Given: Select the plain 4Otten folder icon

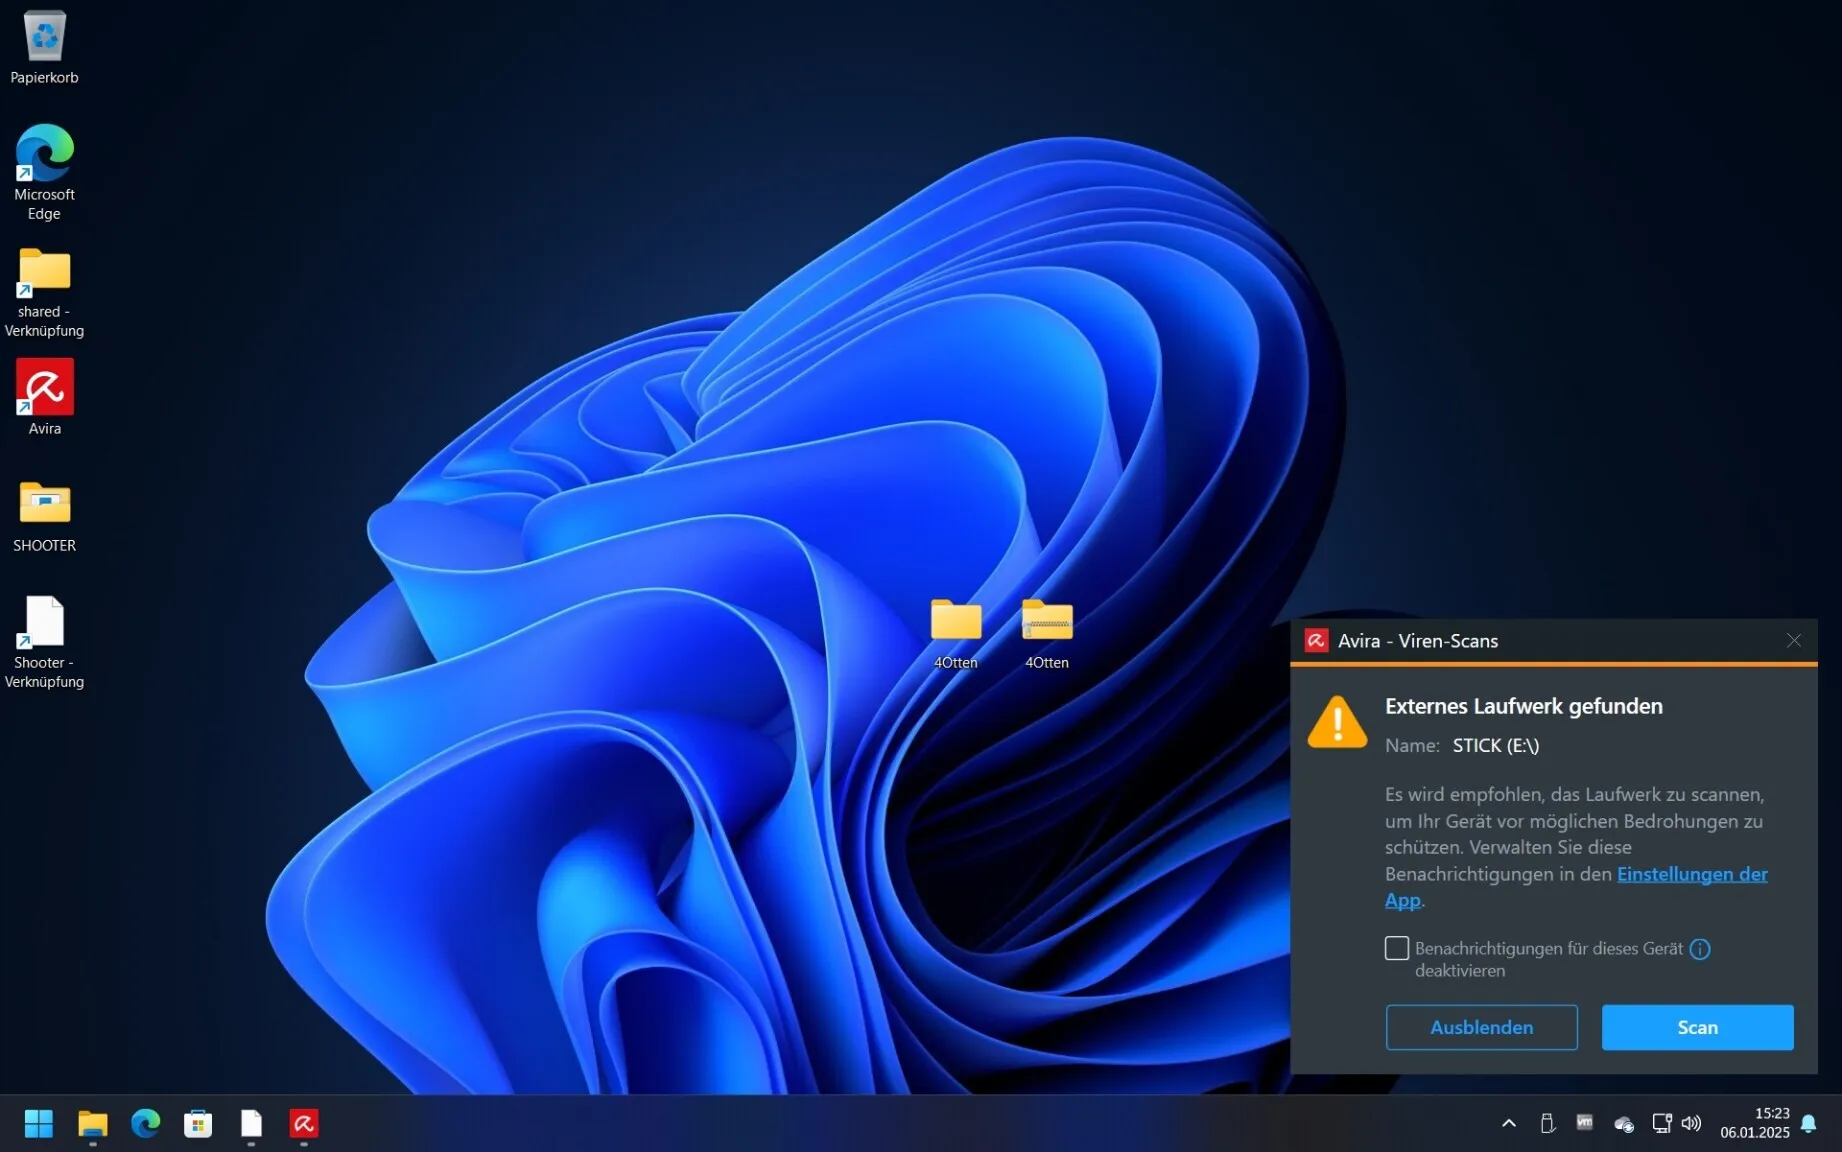Looking at the screenshot, I should click(x=955, y=621).
